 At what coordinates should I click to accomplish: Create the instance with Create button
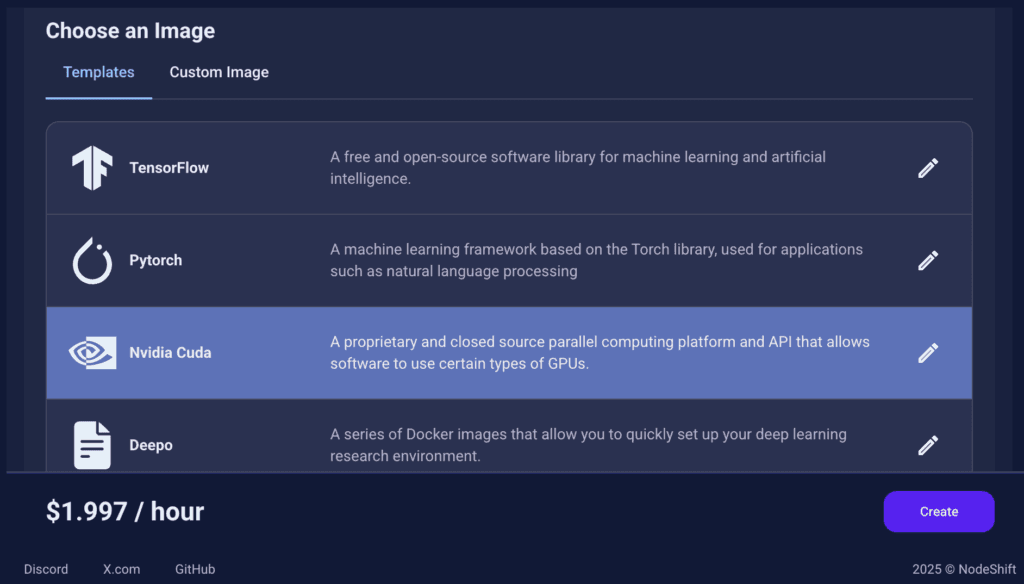click(x=938, y=511)
